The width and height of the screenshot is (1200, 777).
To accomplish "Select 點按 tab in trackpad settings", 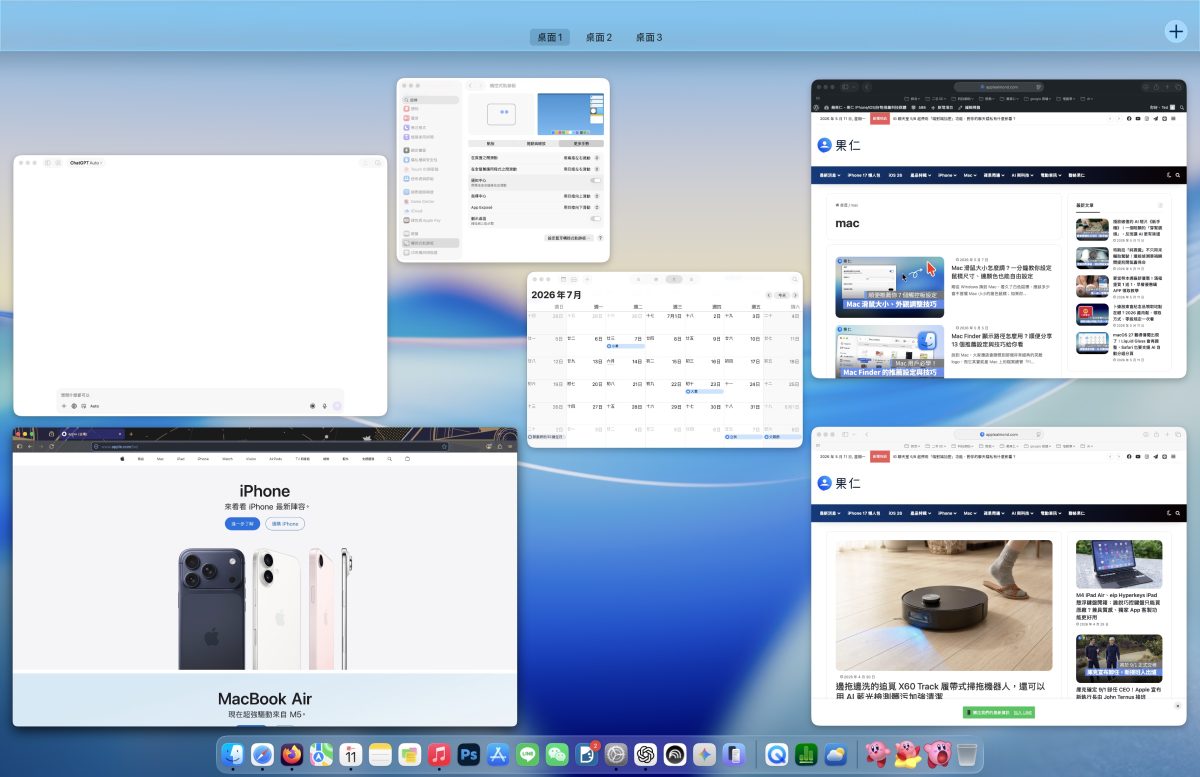I will pos(490,144).
